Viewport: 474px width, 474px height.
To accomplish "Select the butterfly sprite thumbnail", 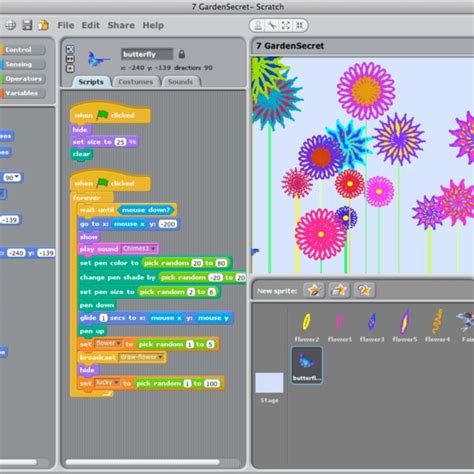I will click(x=307, y=365).
